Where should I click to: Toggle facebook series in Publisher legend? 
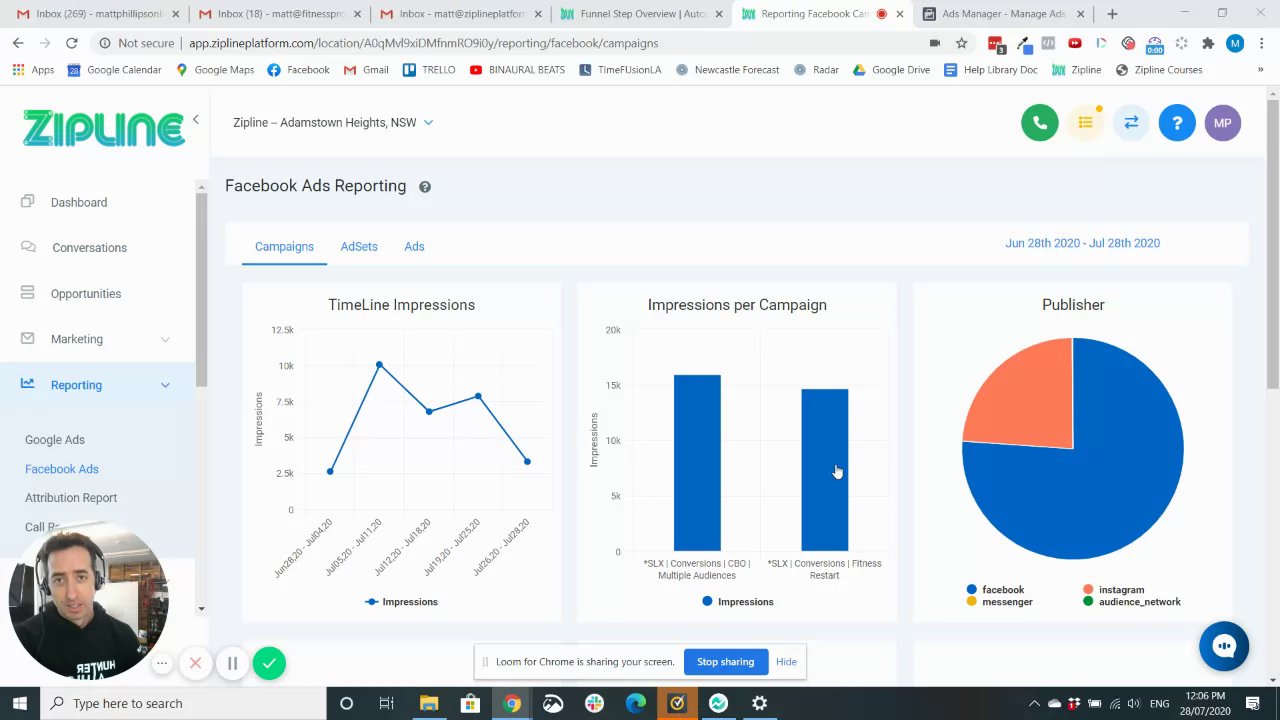(x=995, y=590)
